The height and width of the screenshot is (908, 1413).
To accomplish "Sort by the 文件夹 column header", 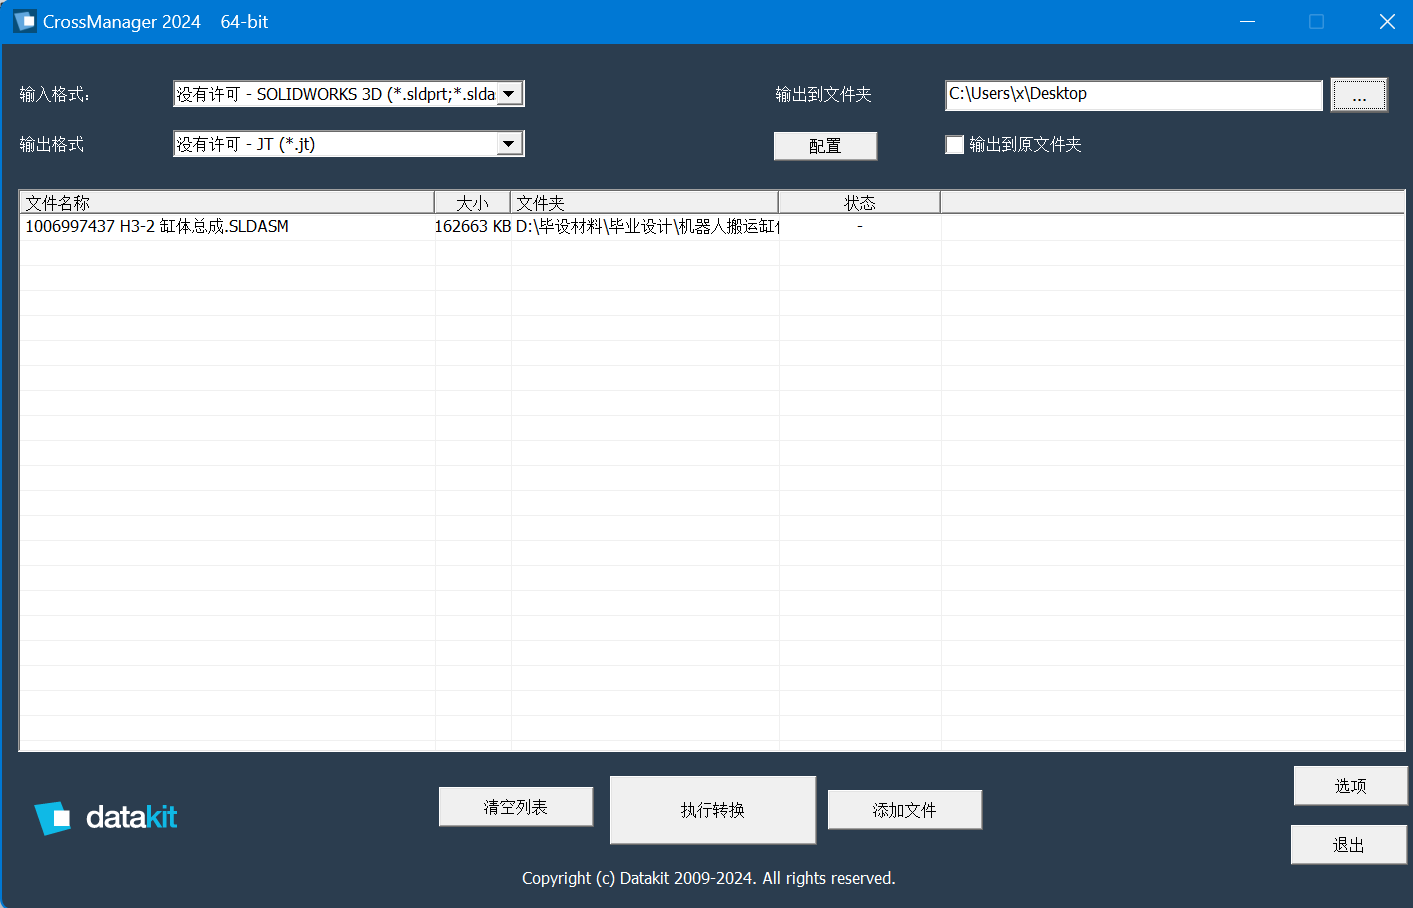I will [x=644, y=203].
